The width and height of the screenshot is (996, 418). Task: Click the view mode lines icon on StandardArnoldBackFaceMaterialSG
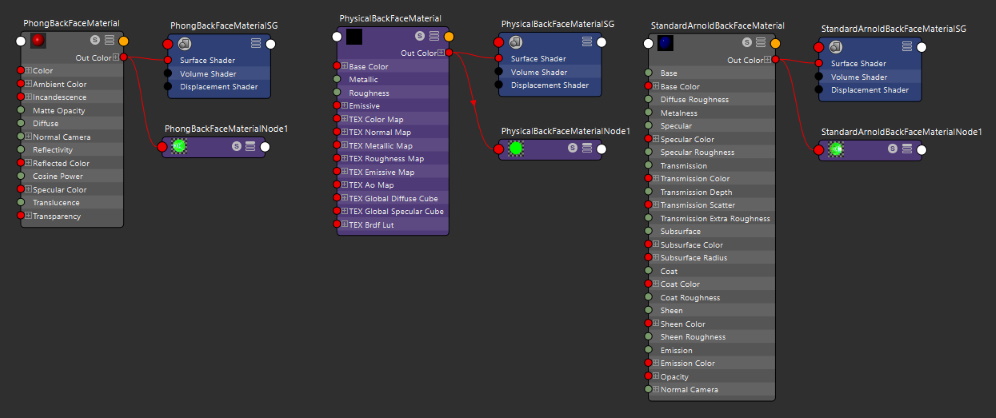coord(907,46)
